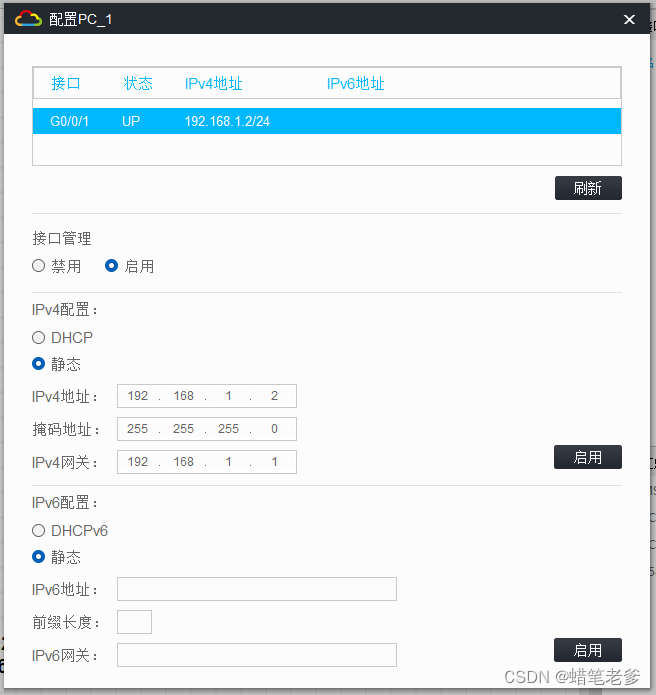Choose 静态 under IPv4配置
Viewport: 656px width, 695px height.
point(39,364)
